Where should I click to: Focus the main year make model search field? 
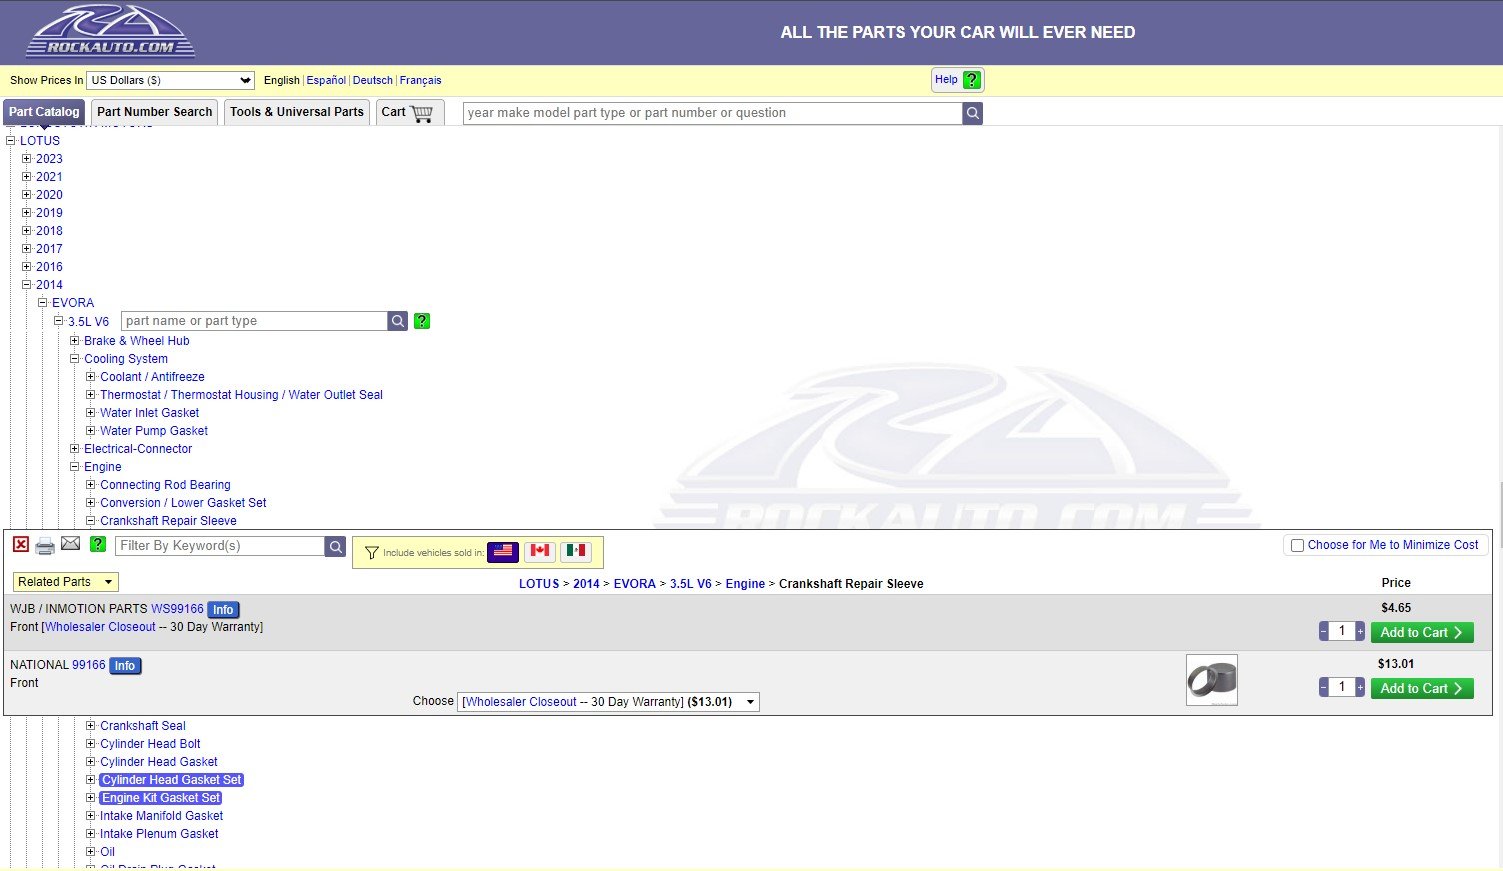(x=713, y=113)
